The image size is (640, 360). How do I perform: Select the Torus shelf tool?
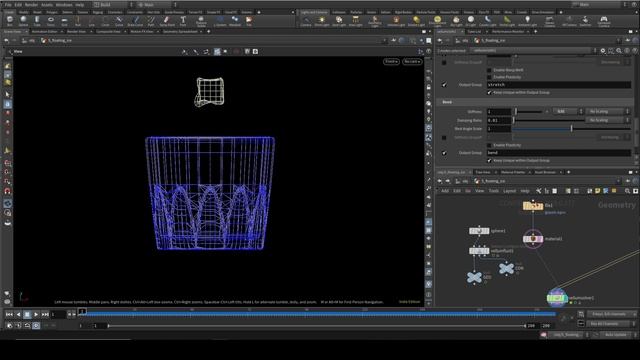(51, 21)
